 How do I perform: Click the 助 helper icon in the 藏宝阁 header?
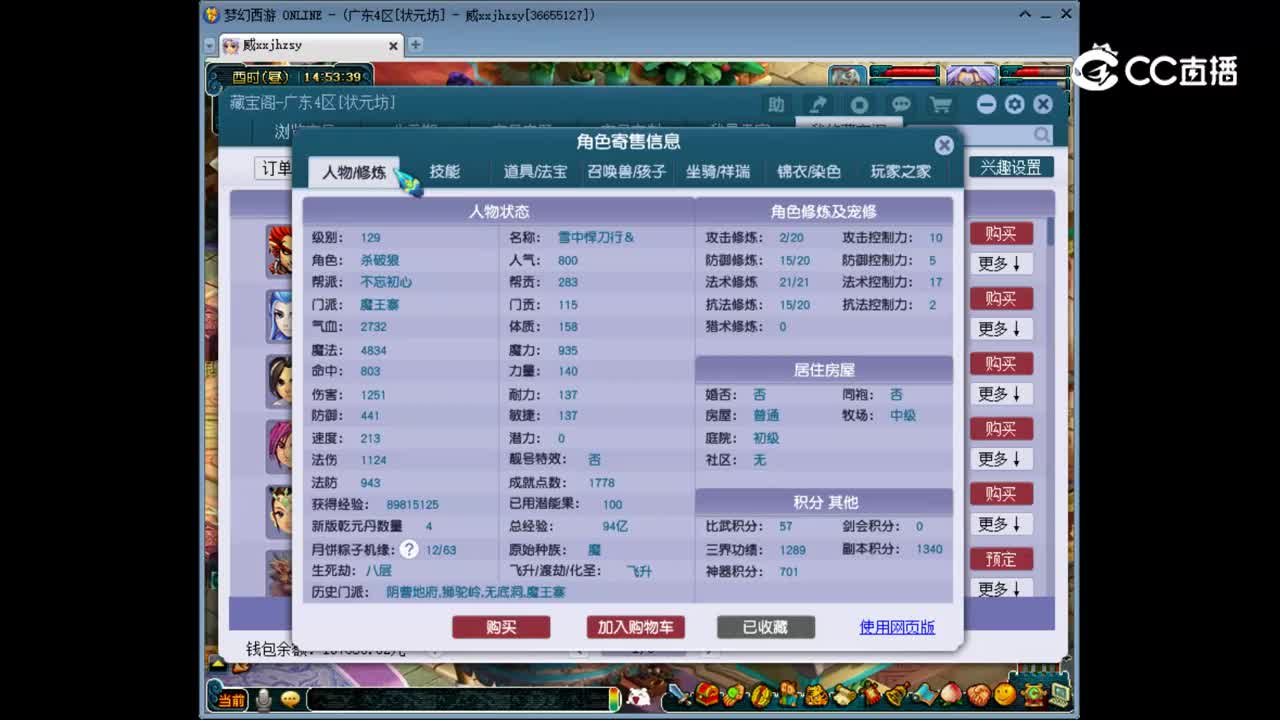click(776, 104)
